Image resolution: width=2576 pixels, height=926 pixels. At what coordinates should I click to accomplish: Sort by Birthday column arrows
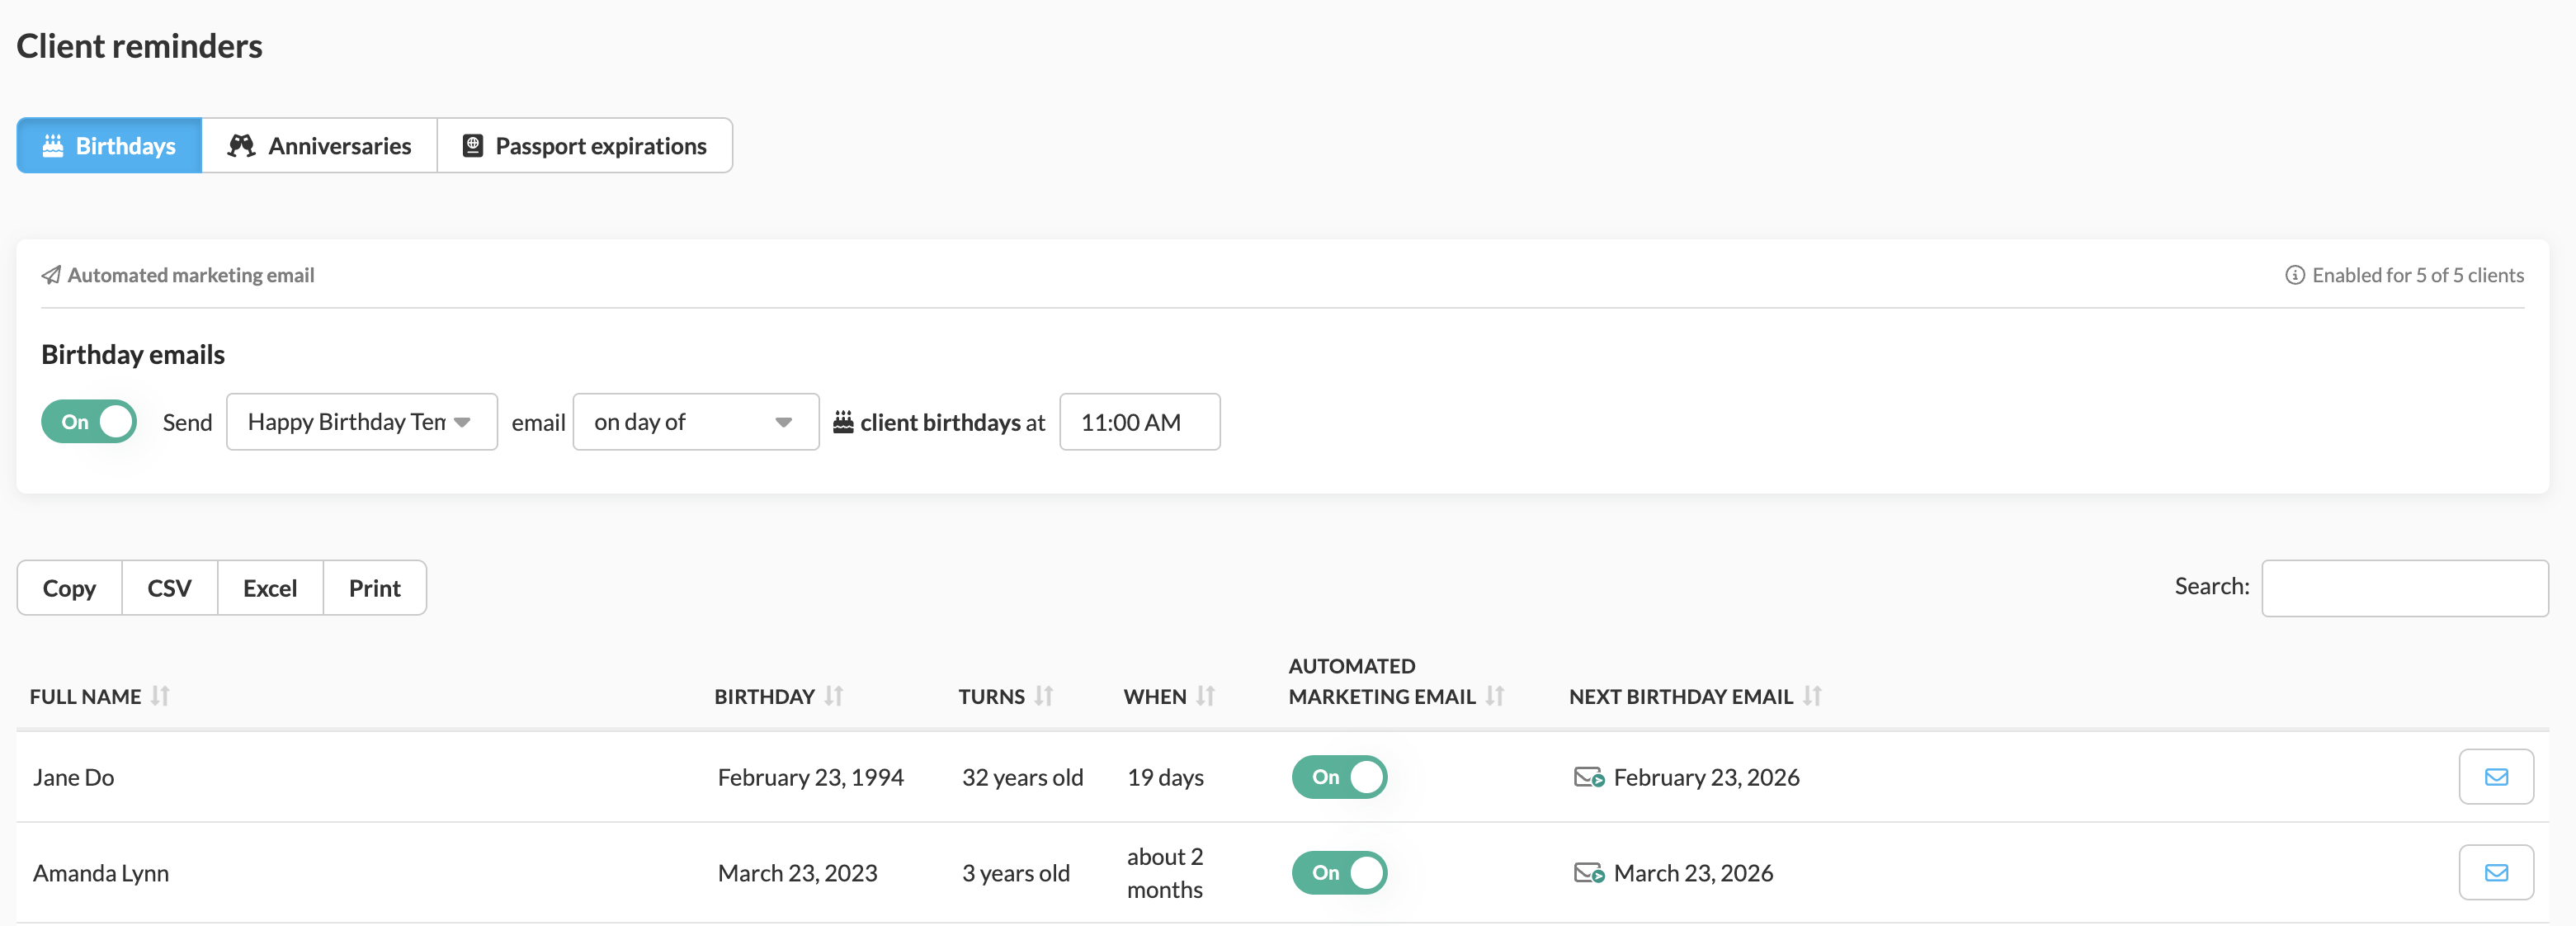(834, 696)
